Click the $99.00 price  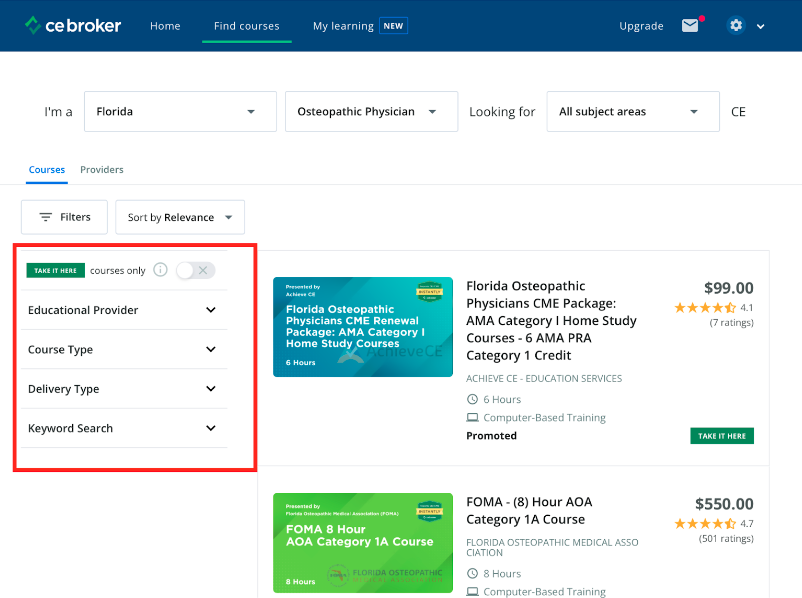tap(728, 288)
